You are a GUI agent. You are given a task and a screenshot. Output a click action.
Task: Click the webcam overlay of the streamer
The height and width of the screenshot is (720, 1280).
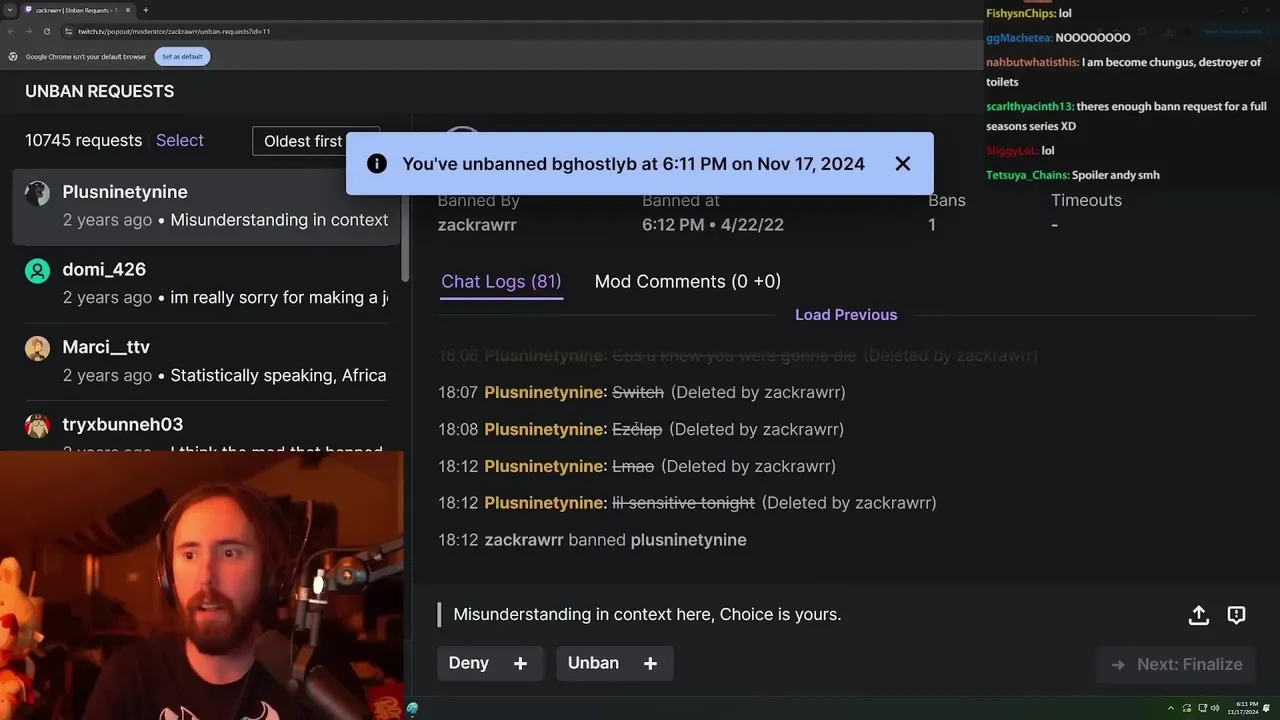pos(202,585)
